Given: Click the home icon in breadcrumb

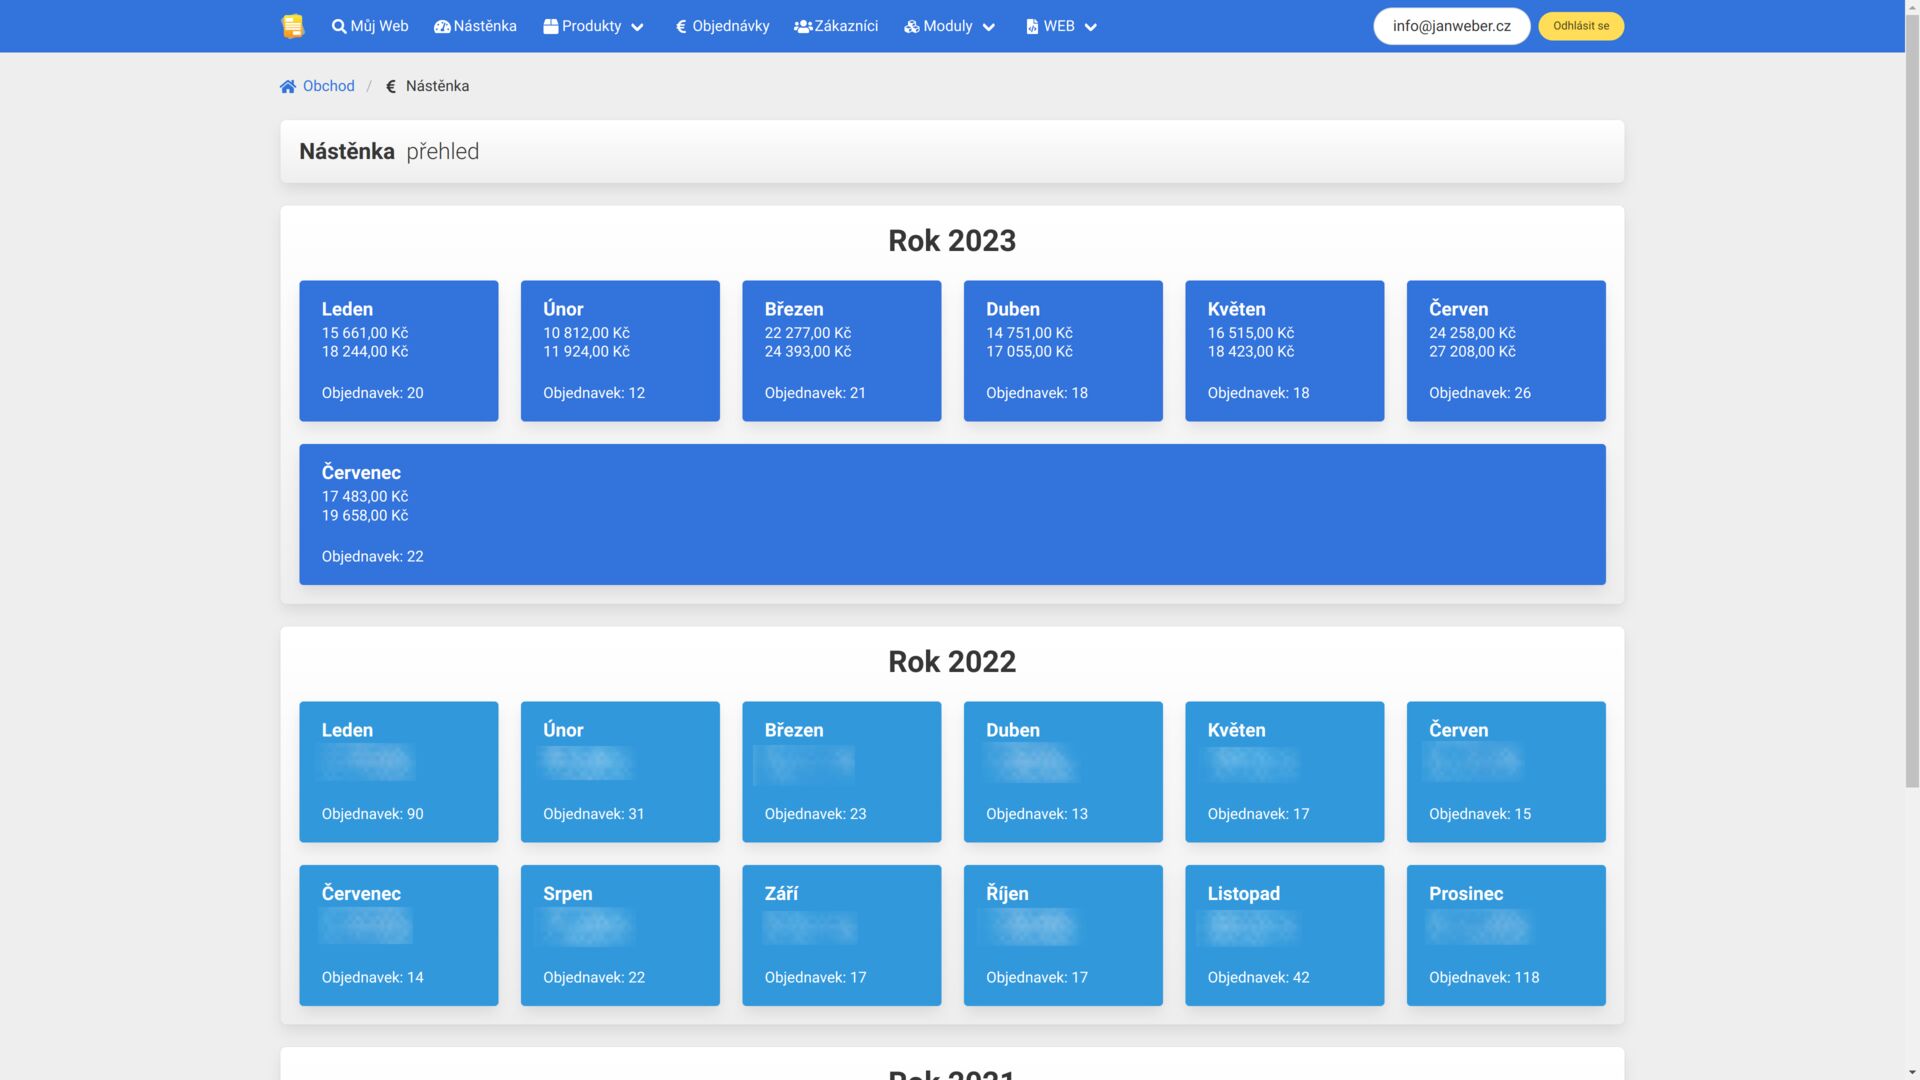Looking at the screenshot, I should pyautogui.click(x=288, y=87).
